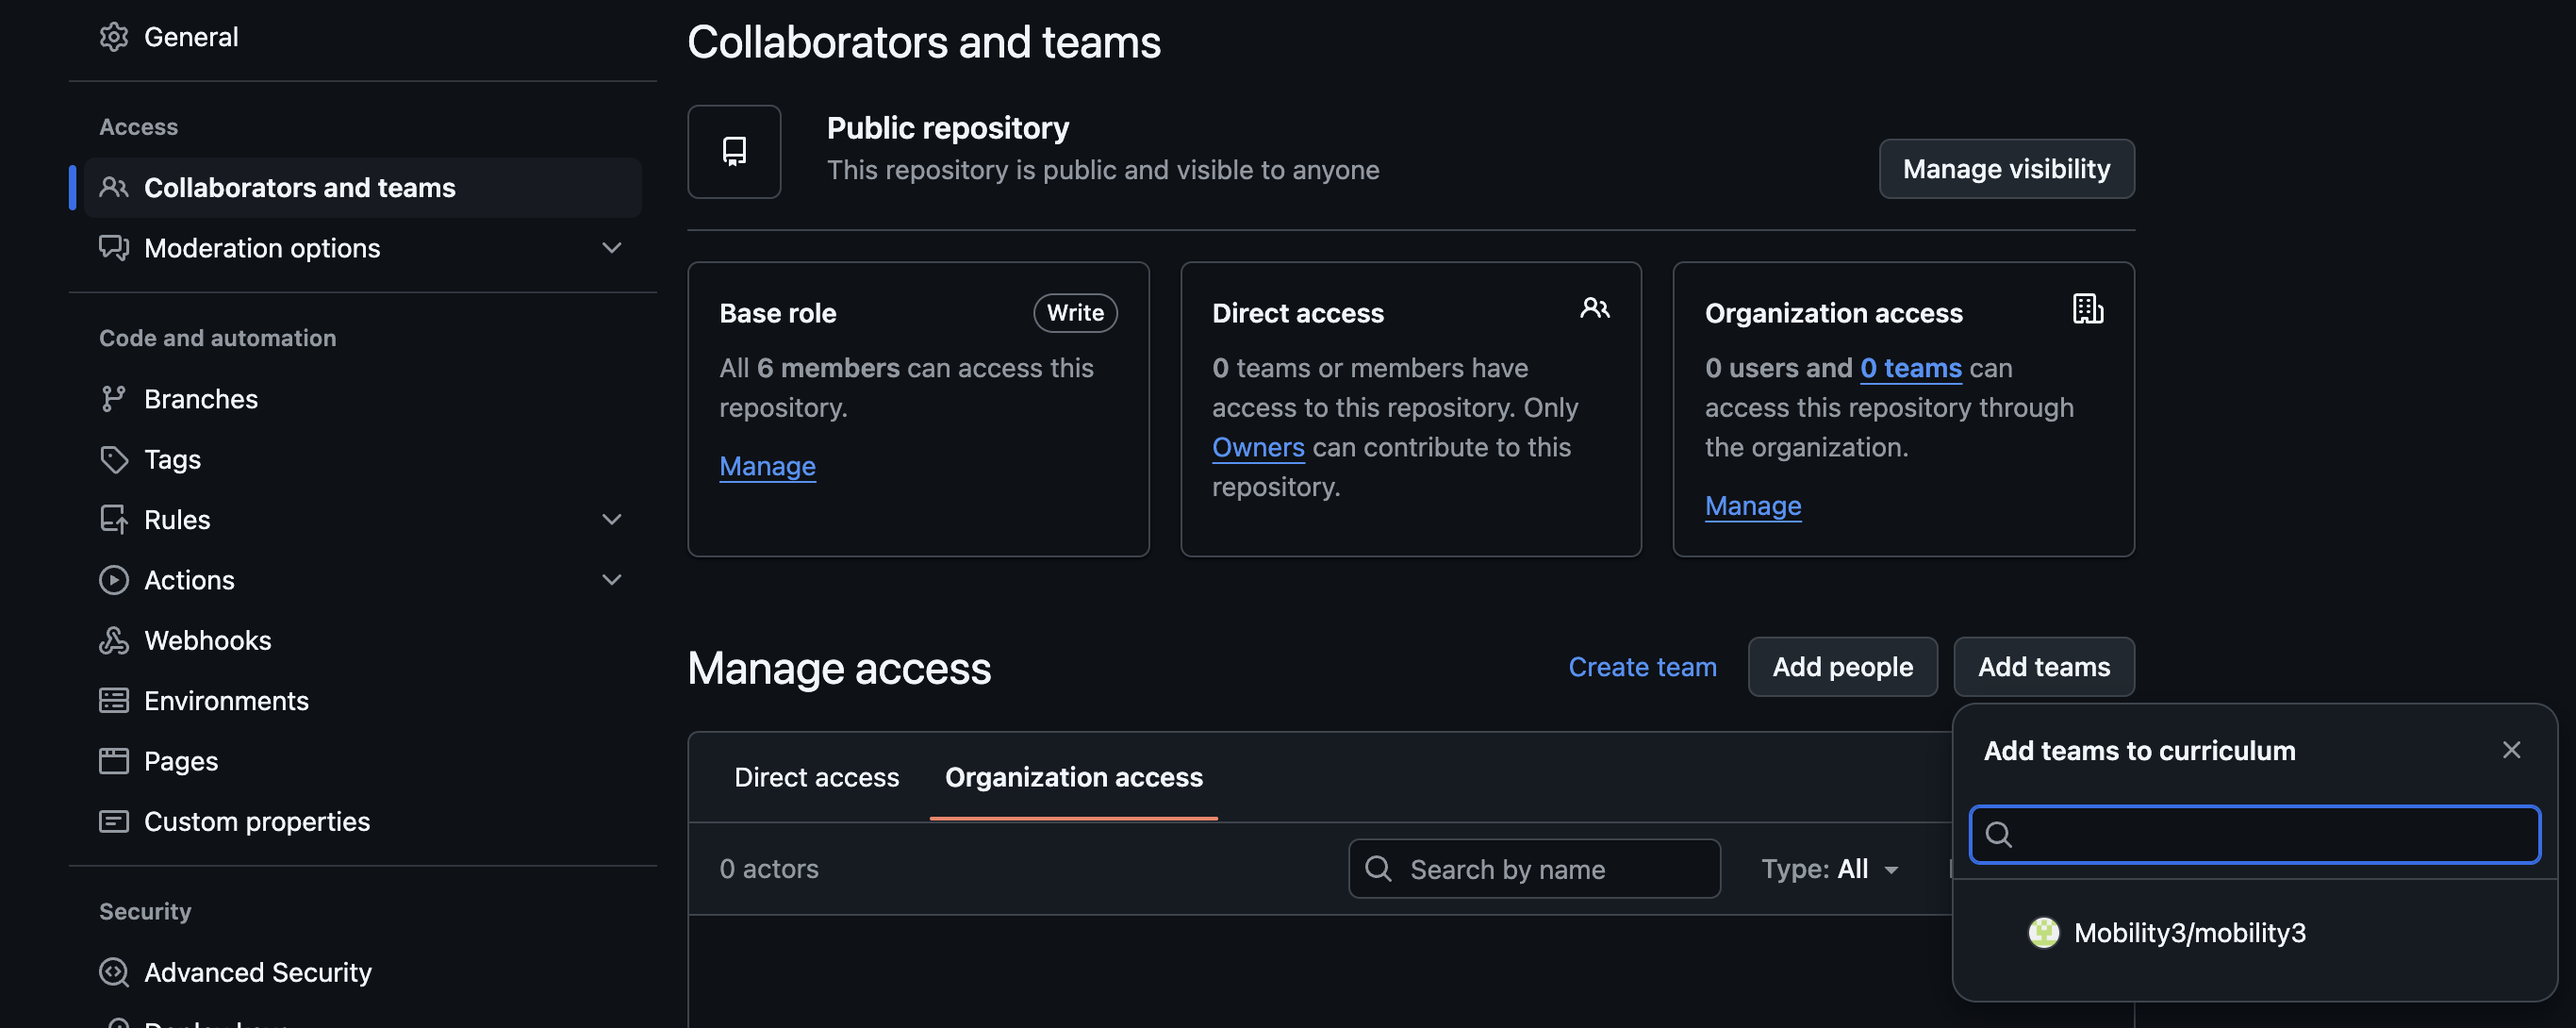The width and height of the screenshot is (2576, 1028).
Task: Expand the Rules submenu chevron
Action: click(611, 519)
